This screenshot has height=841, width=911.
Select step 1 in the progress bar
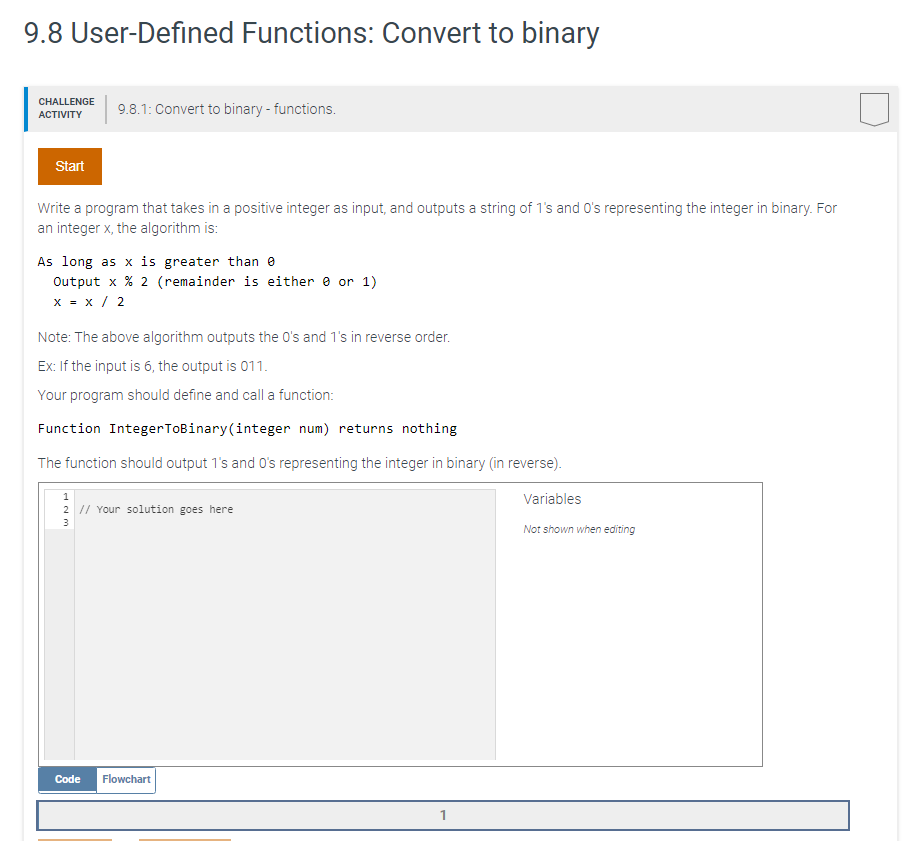pyautogui.click(x=443, y=815)
